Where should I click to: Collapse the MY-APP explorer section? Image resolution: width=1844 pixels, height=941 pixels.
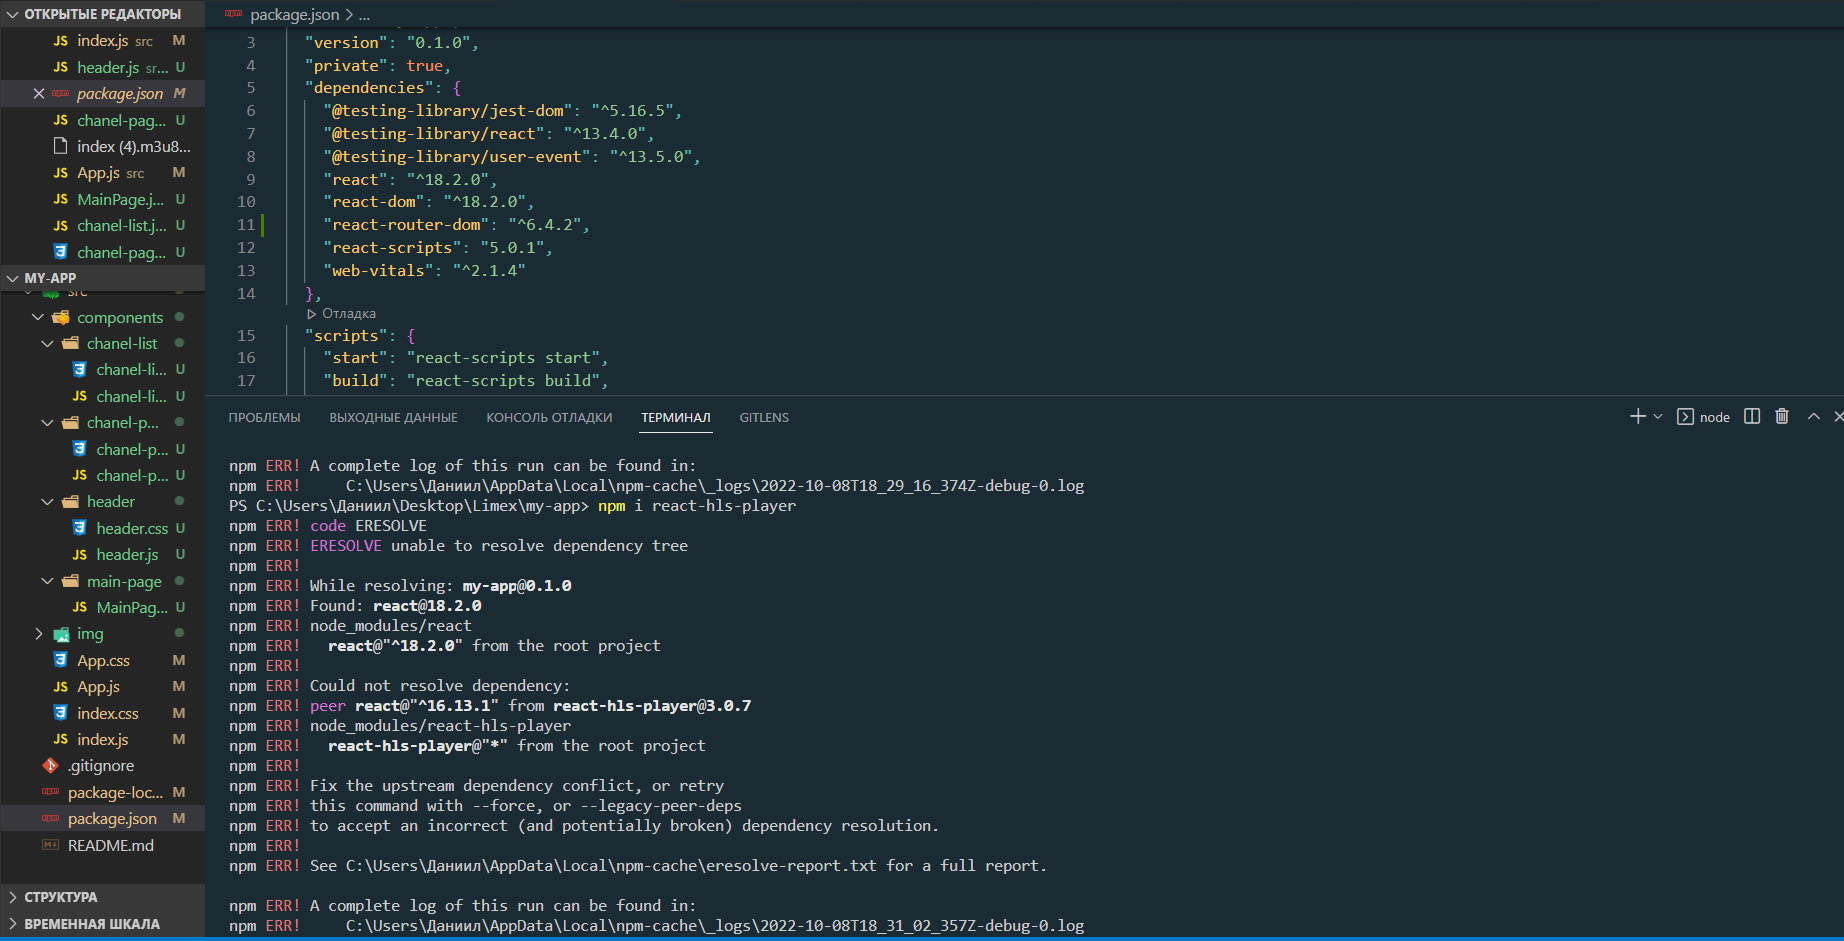point(13,279)
